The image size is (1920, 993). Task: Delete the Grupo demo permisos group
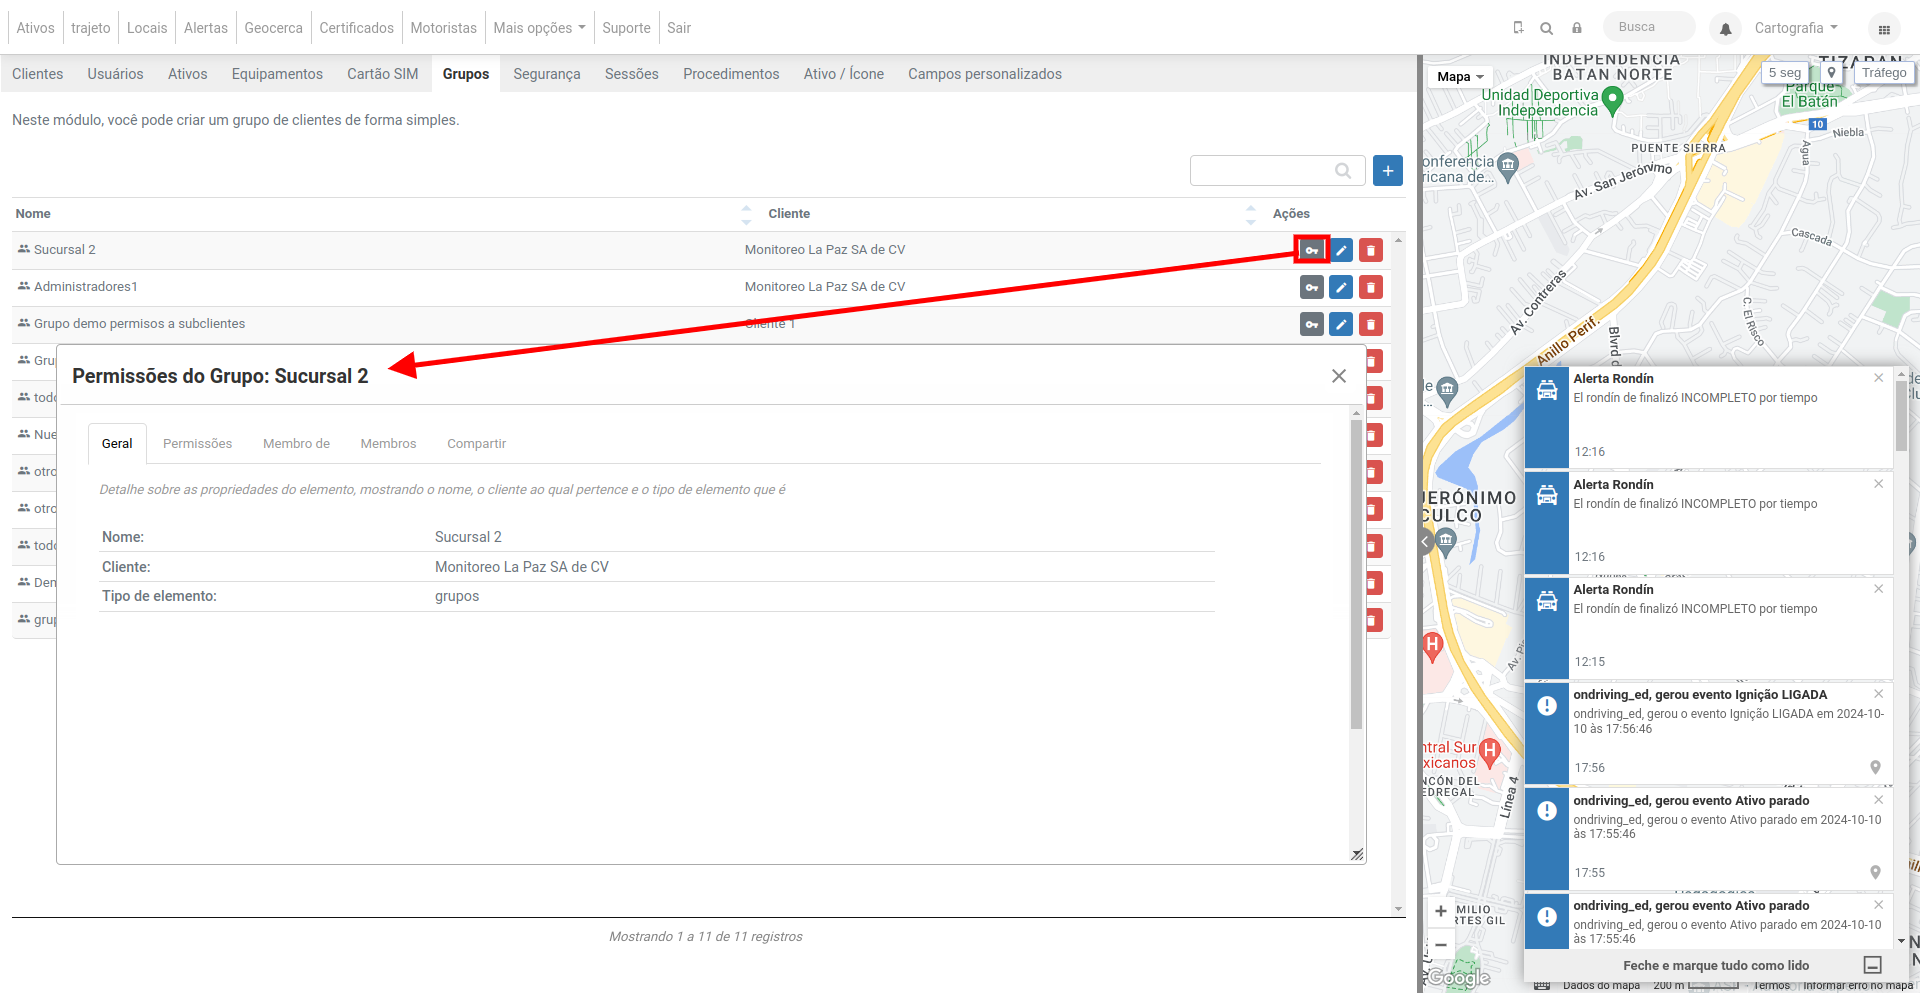(1371, 324)
